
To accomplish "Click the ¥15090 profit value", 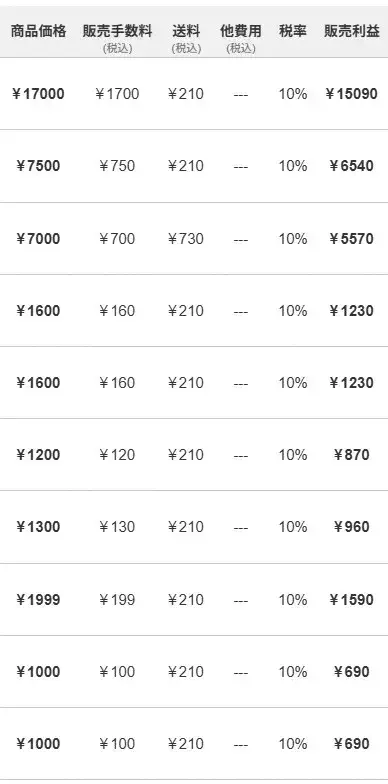I will 352,94.
